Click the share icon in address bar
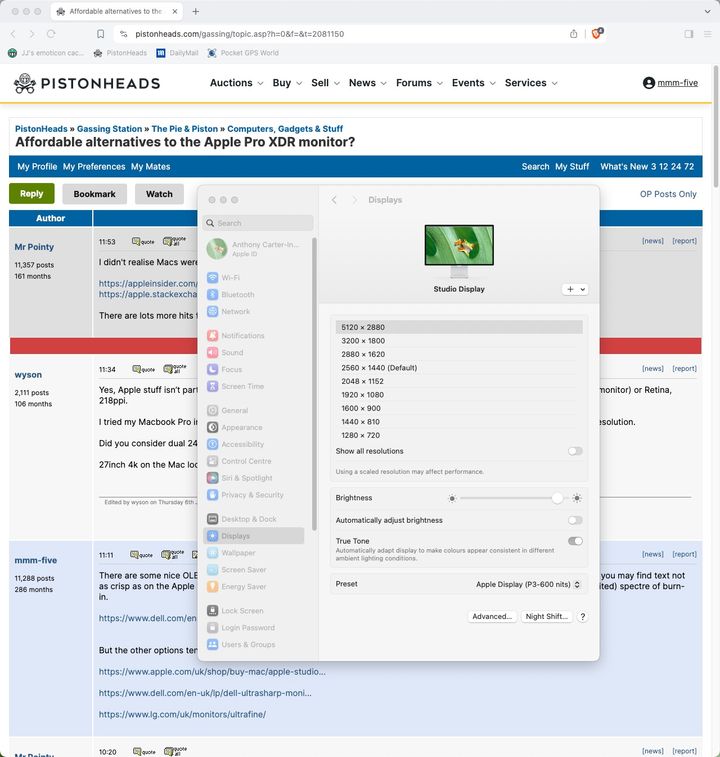The height and width of the screenshot is (757, 720). [574, 34]
